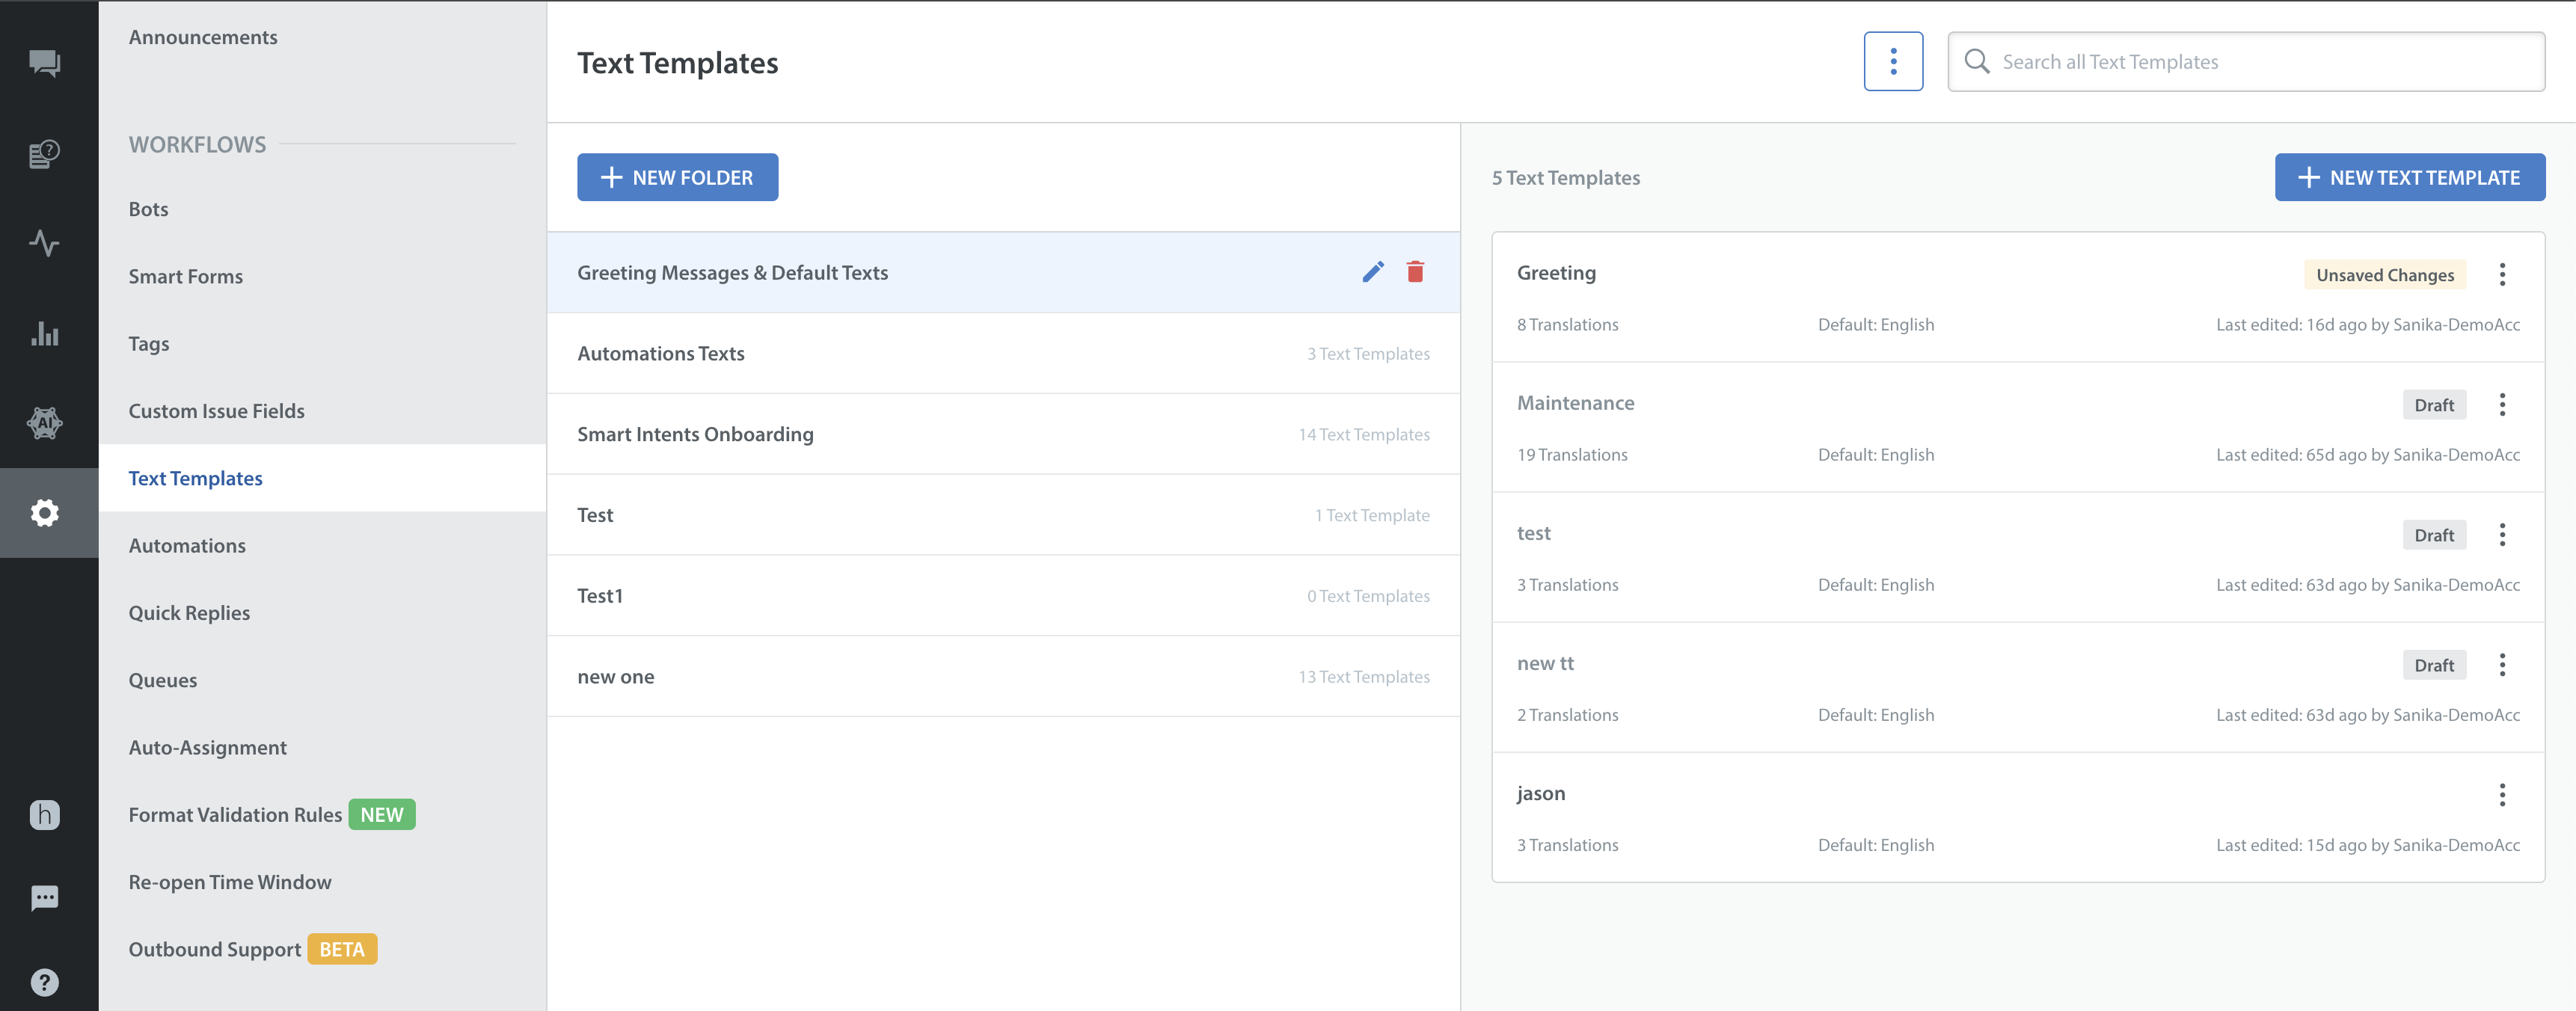Click '8 Translations' under Greeting

point(1567,325)
